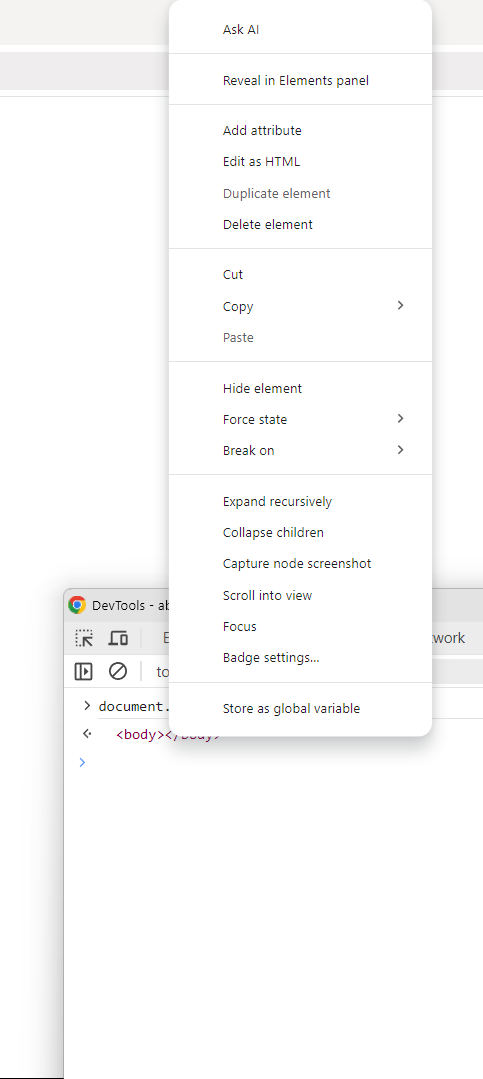Image resolution: width=483 pixels, height=1079 pixels.
Task: Show the console sidebar icon
Action: tap(83, 671)
